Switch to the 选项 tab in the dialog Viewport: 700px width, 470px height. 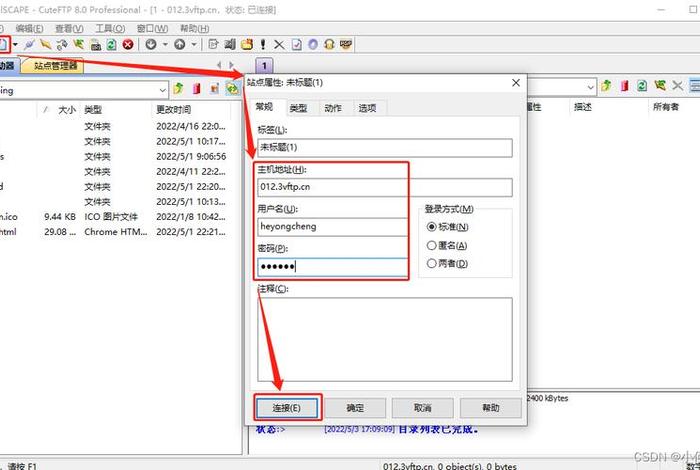[x=367, y=108]
